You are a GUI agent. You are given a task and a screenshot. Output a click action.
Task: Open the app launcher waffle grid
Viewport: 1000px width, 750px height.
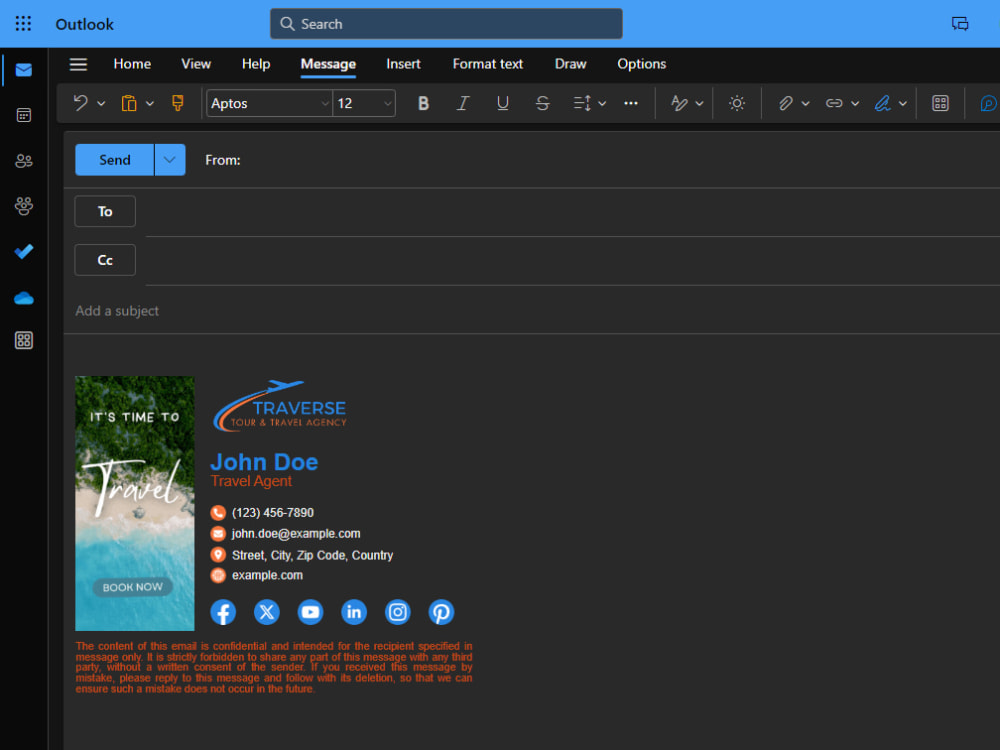[x=24, y=24]
